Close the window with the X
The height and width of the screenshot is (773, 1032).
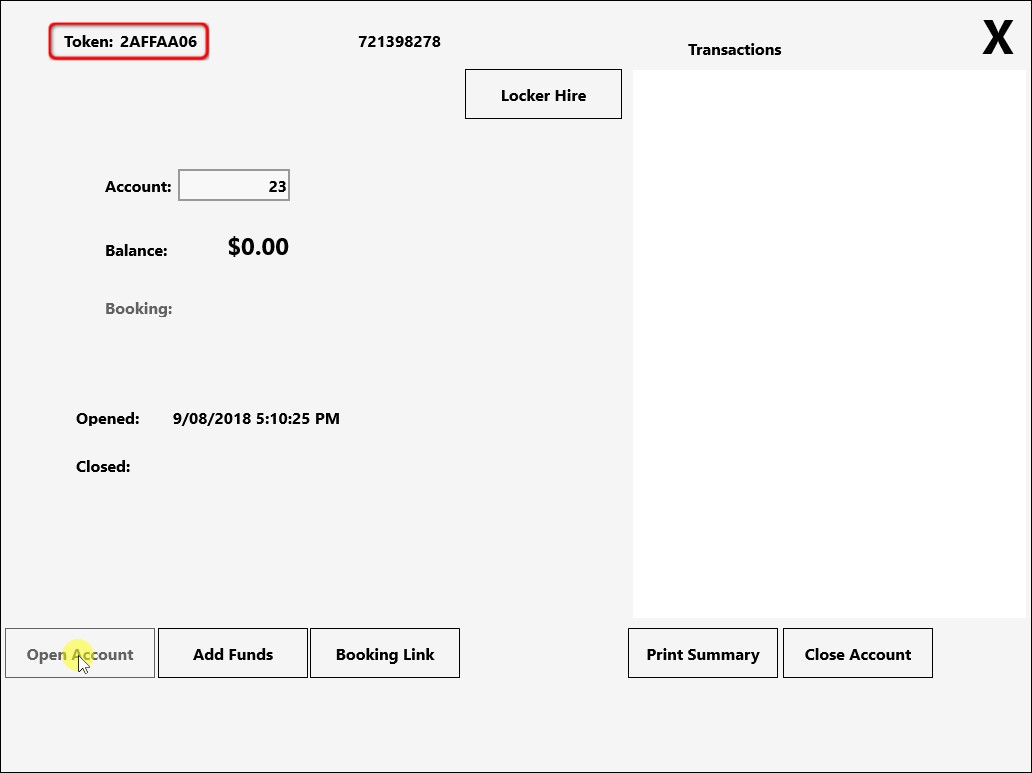(x=997, y=38)
